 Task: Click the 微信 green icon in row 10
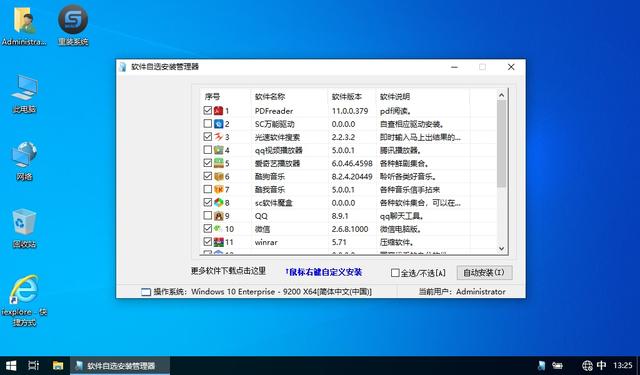[219, 229]
